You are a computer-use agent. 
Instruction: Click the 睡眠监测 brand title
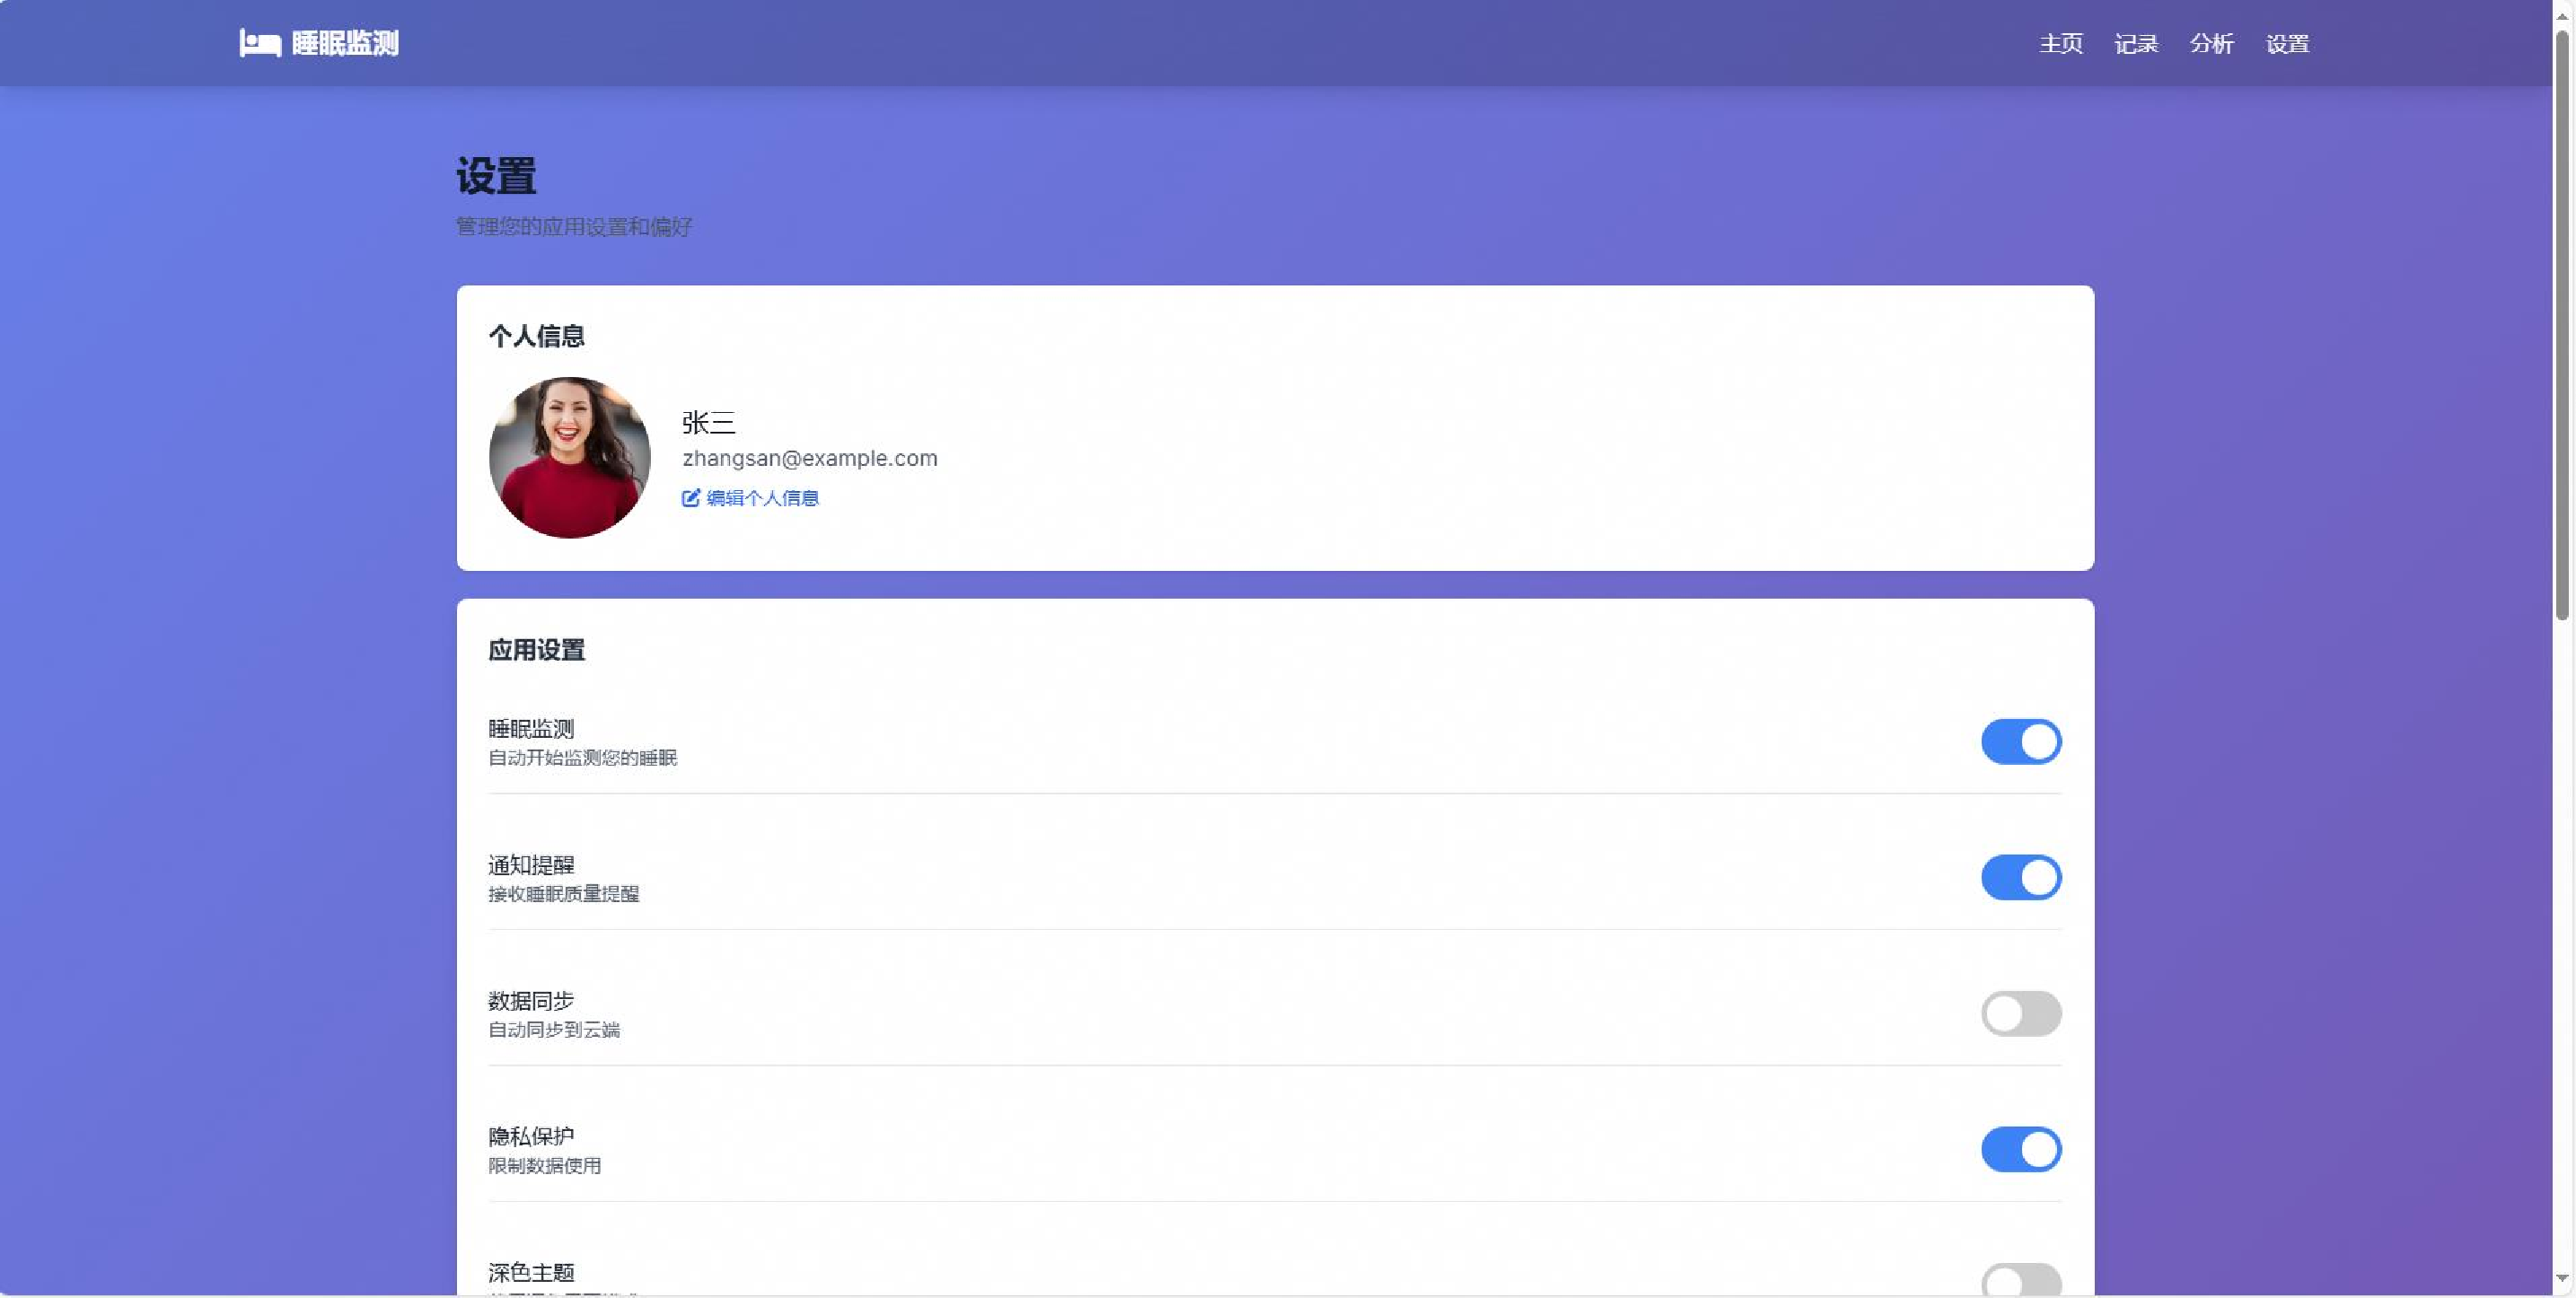tap(345, 43)
